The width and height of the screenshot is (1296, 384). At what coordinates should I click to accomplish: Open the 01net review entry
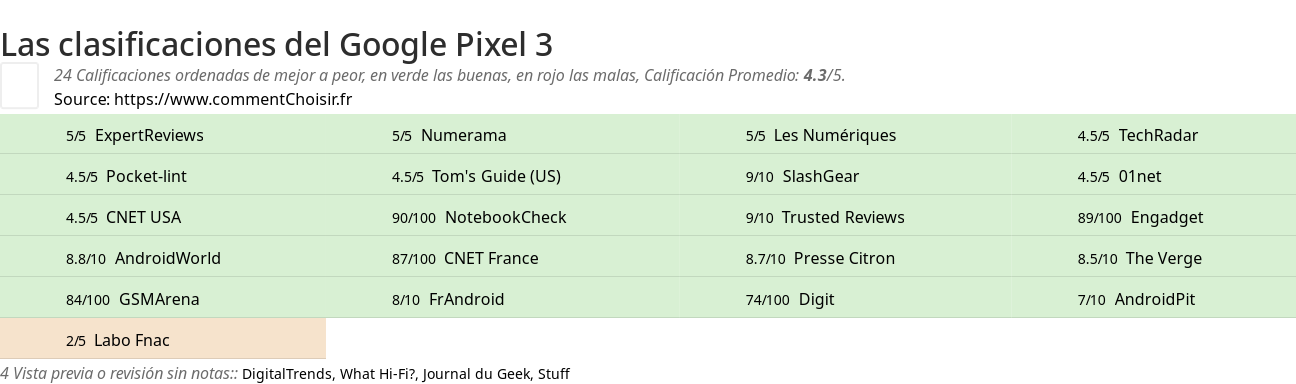(1154, 176)
